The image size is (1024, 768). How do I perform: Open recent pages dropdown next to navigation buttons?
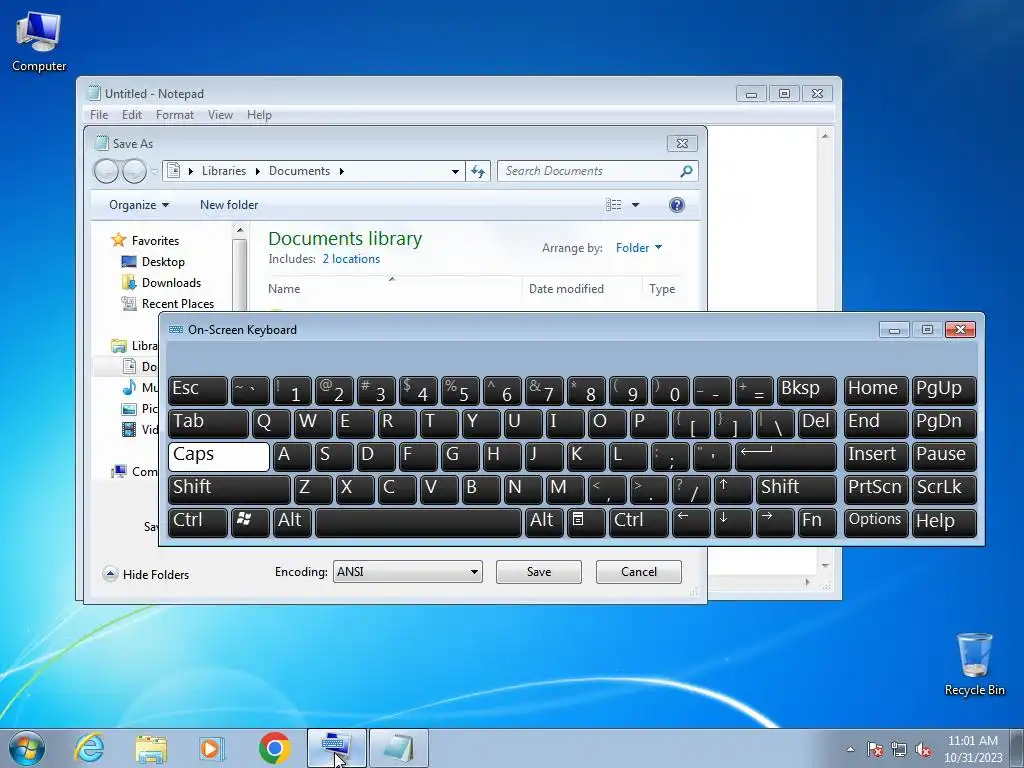pos(155,172)
